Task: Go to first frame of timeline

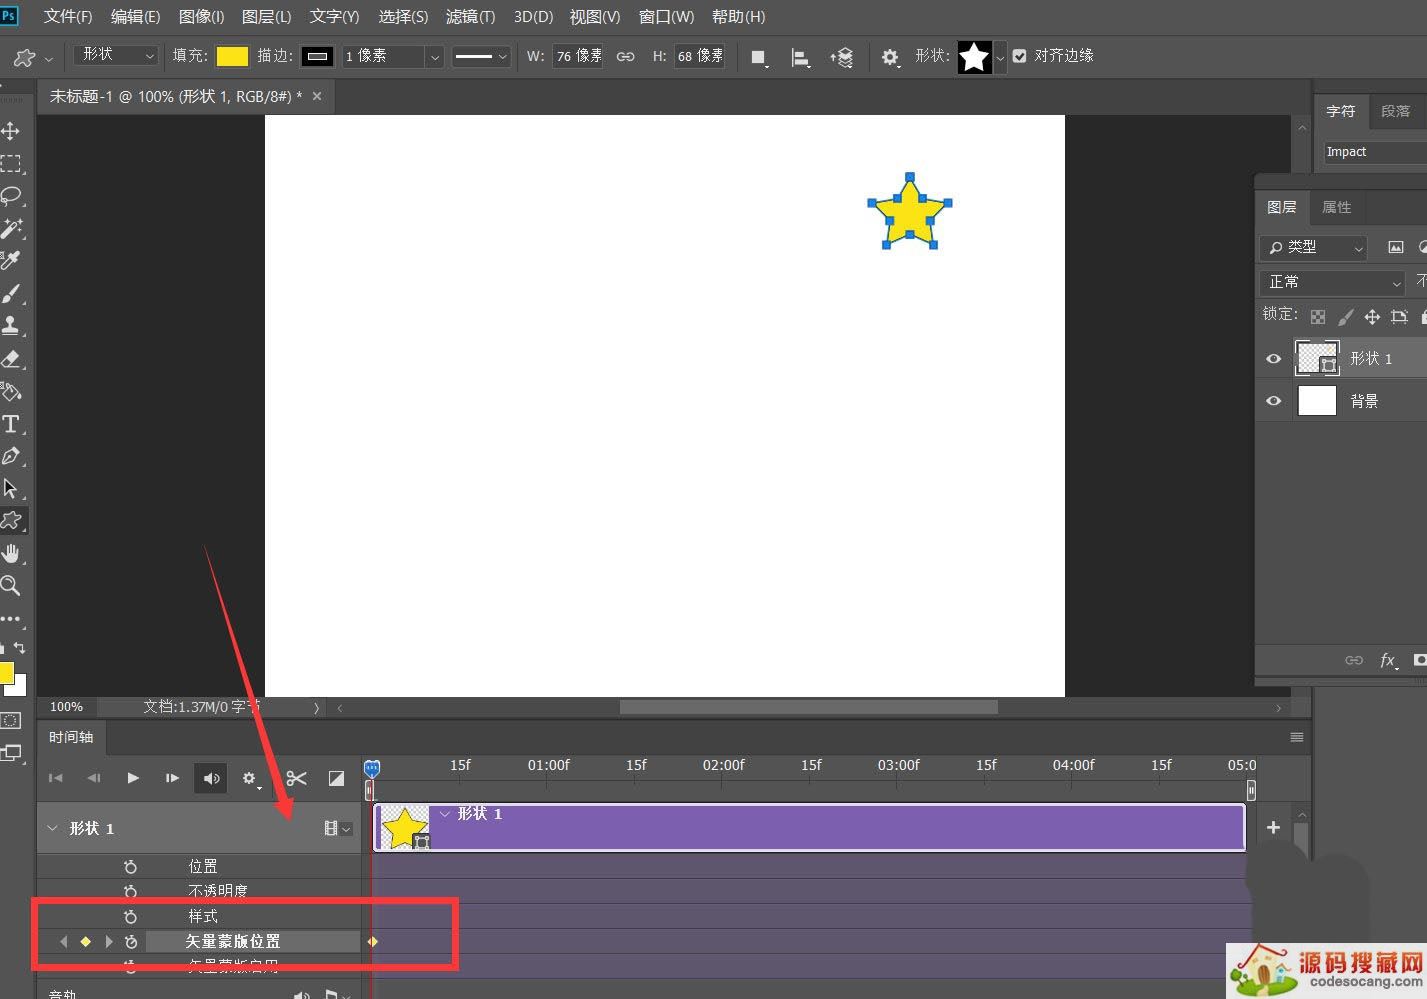Action: point(55,778)
